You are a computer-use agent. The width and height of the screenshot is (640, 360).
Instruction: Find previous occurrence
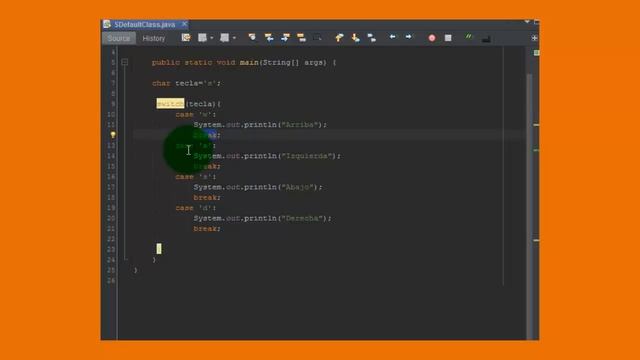coord(269,38)
